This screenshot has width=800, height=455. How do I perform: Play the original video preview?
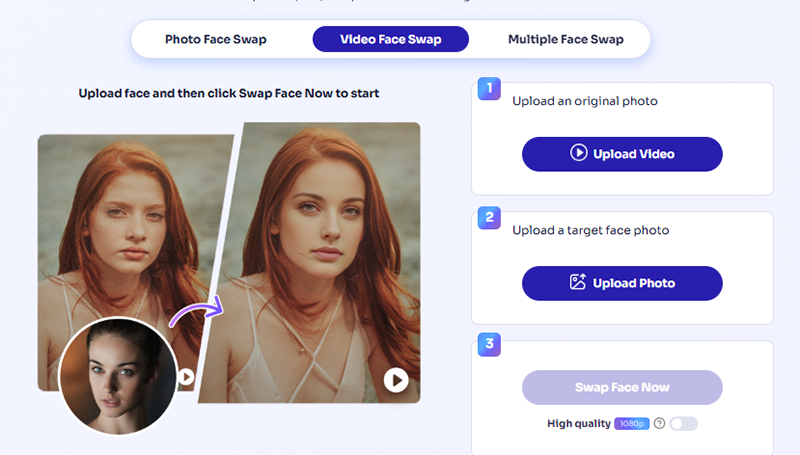click(186, 377)
